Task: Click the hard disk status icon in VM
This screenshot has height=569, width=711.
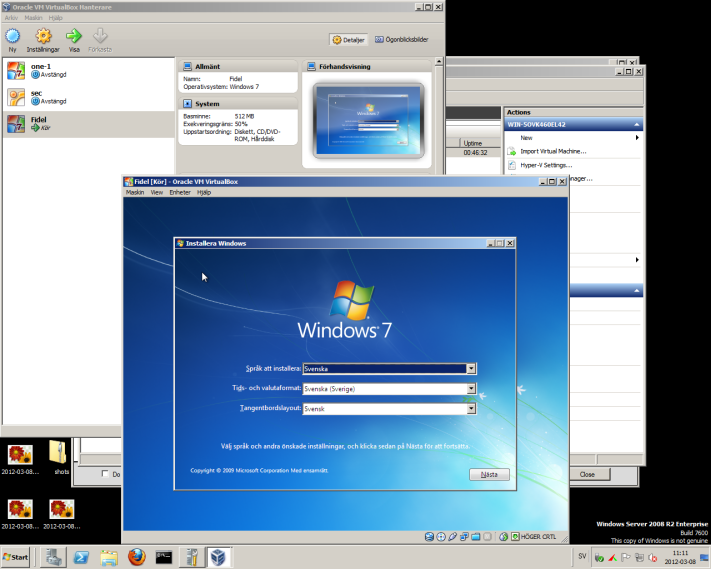Action: coord(429,537)
